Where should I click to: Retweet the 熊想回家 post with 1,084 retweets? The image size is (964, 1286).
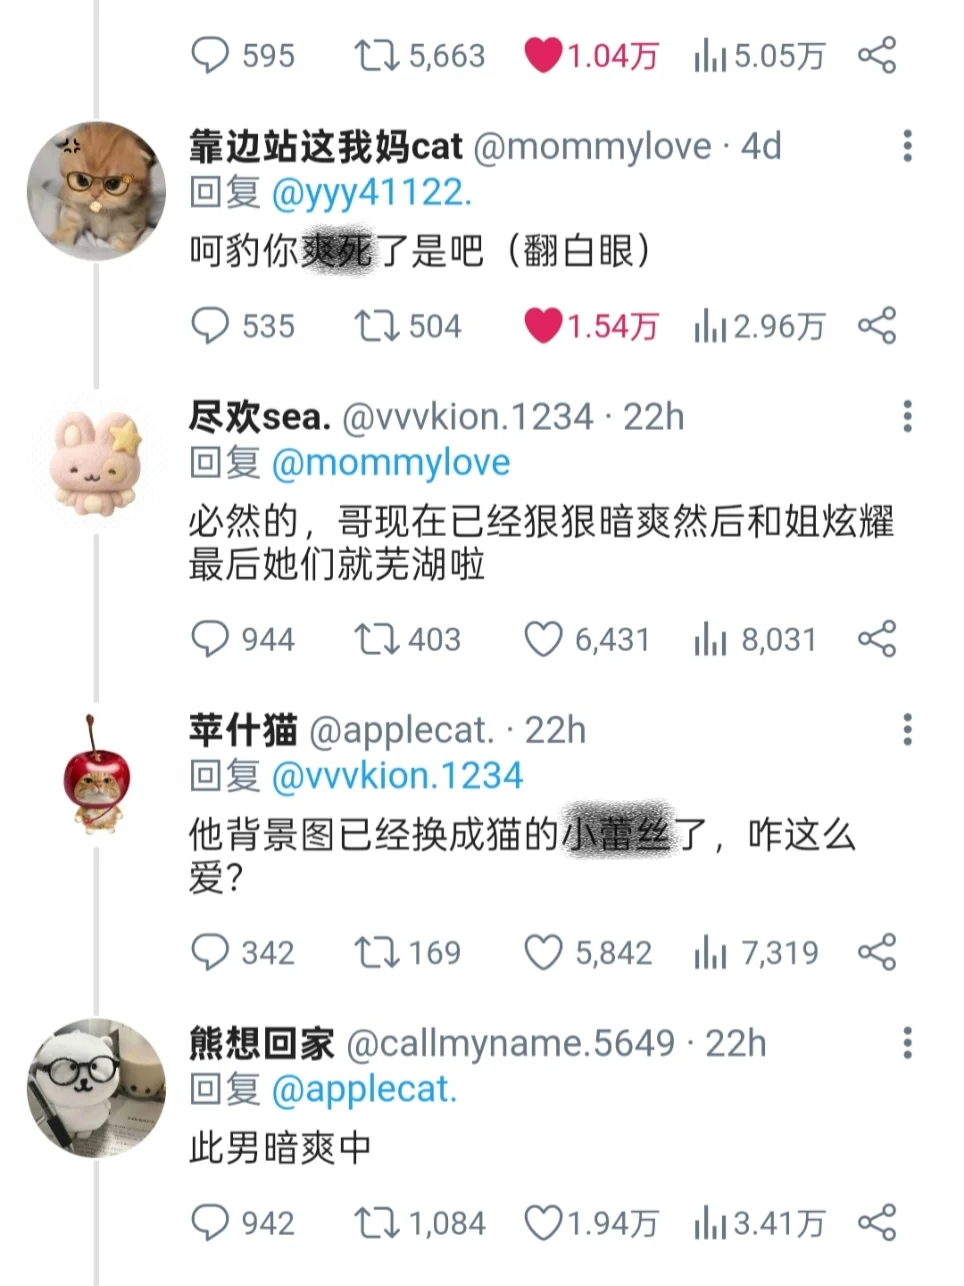click(x=419, y=1223)
